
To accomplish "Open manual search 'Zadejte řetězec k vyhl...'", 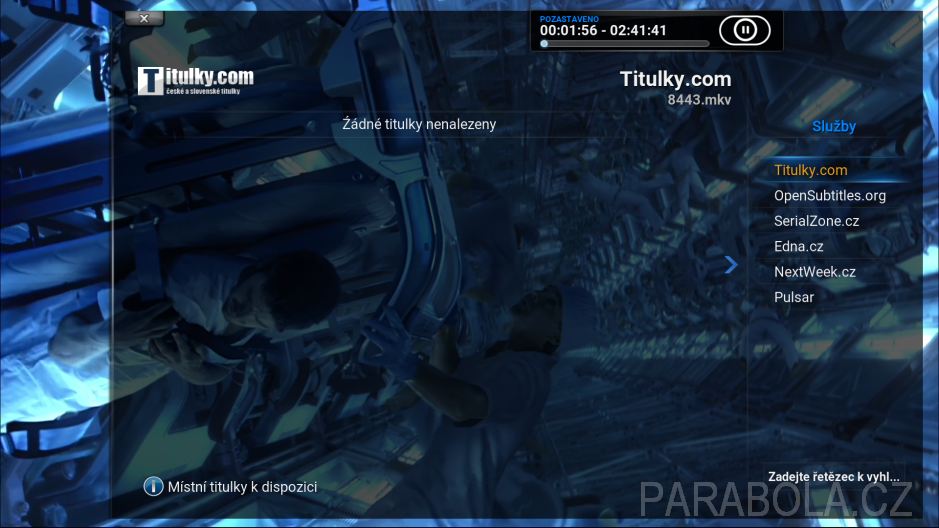I will [834, 477].
